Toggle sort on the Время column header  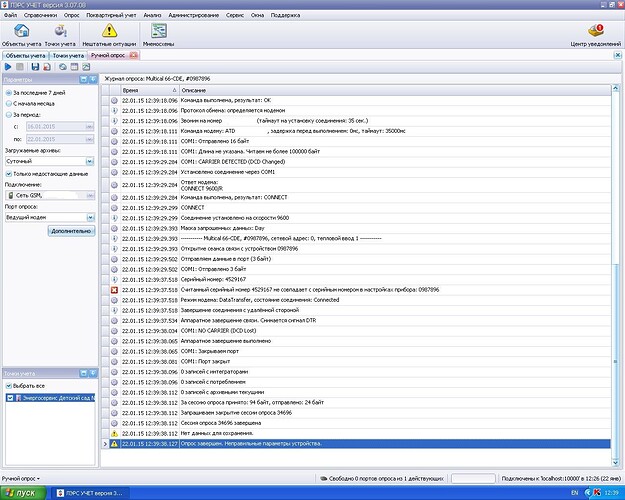150,91
